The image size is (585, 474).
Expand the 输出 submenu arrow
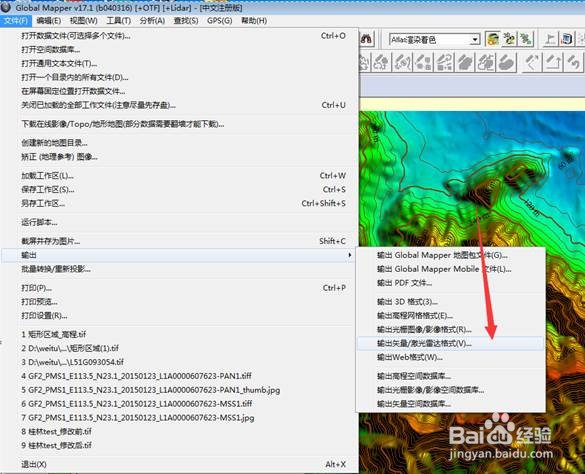tap(350, 255)
